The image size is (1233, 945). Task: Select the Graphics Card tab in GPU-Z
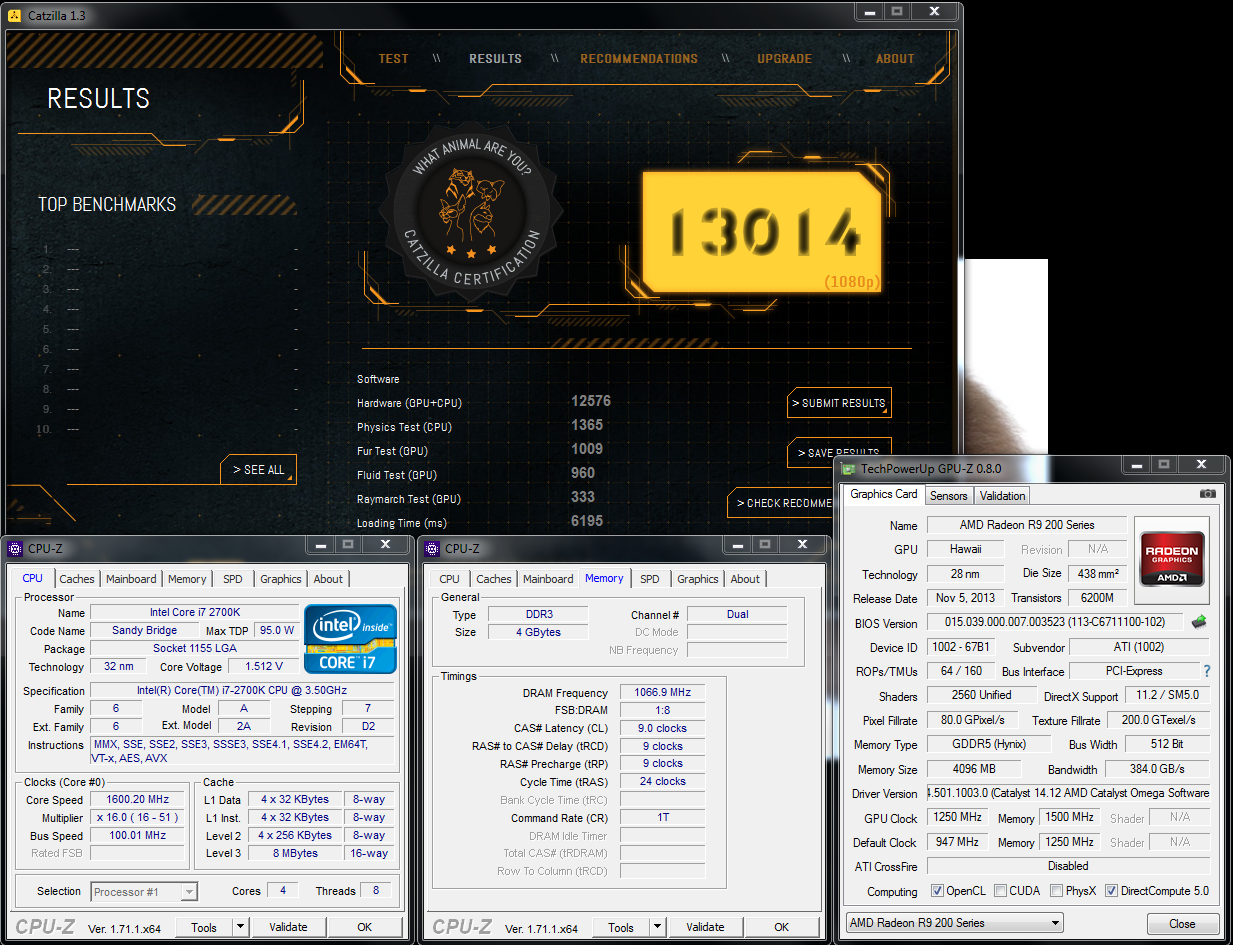tap(884, 494)
